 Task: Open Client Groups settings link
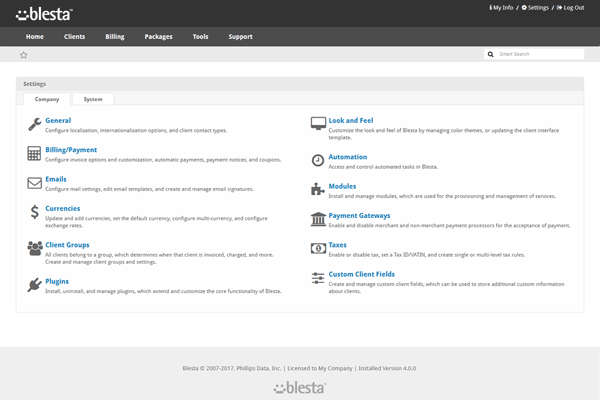click(67, 245)
